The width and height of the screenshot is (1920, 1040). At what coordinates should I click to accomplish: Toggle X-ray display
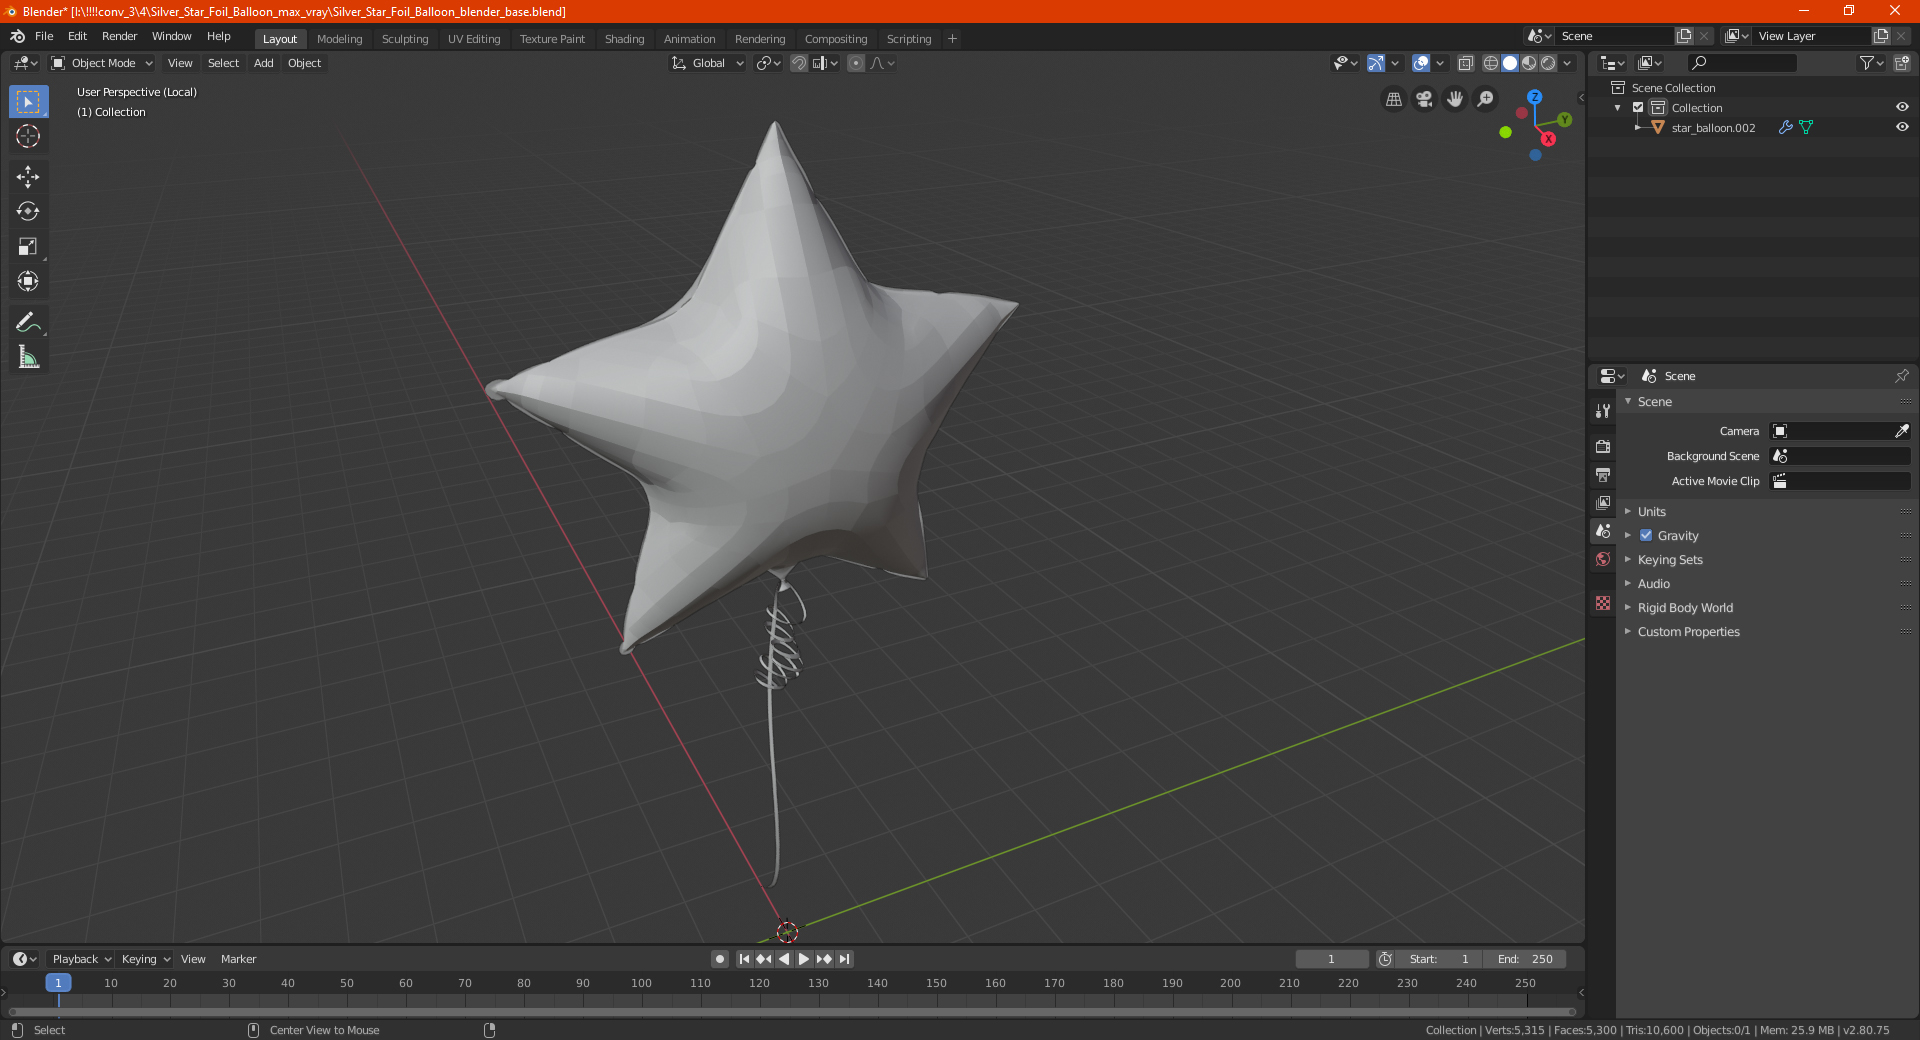[1465, 63]
